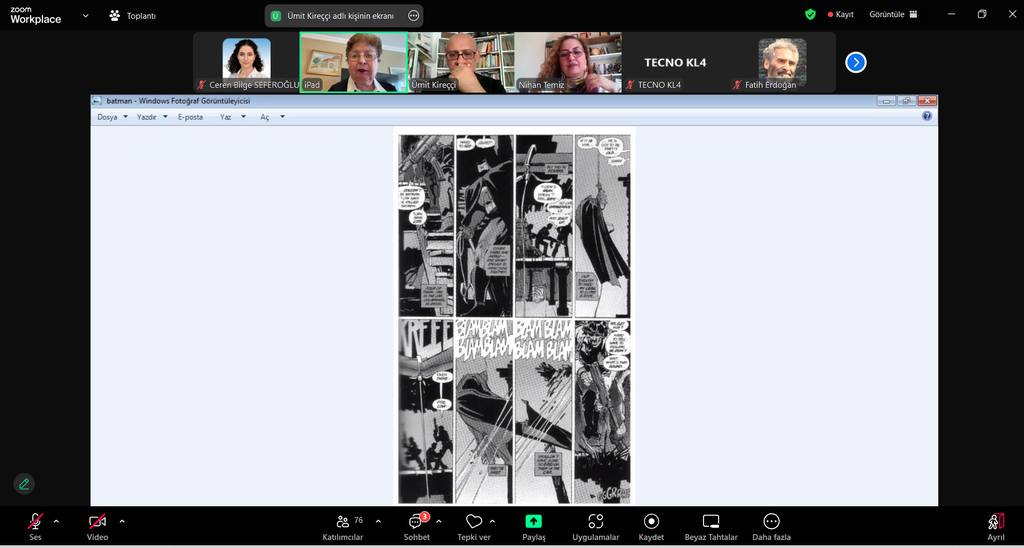Select the iPad participant video thumbnail
The height and width of the screenshot is (548, 1024).
tap(353, 63)
